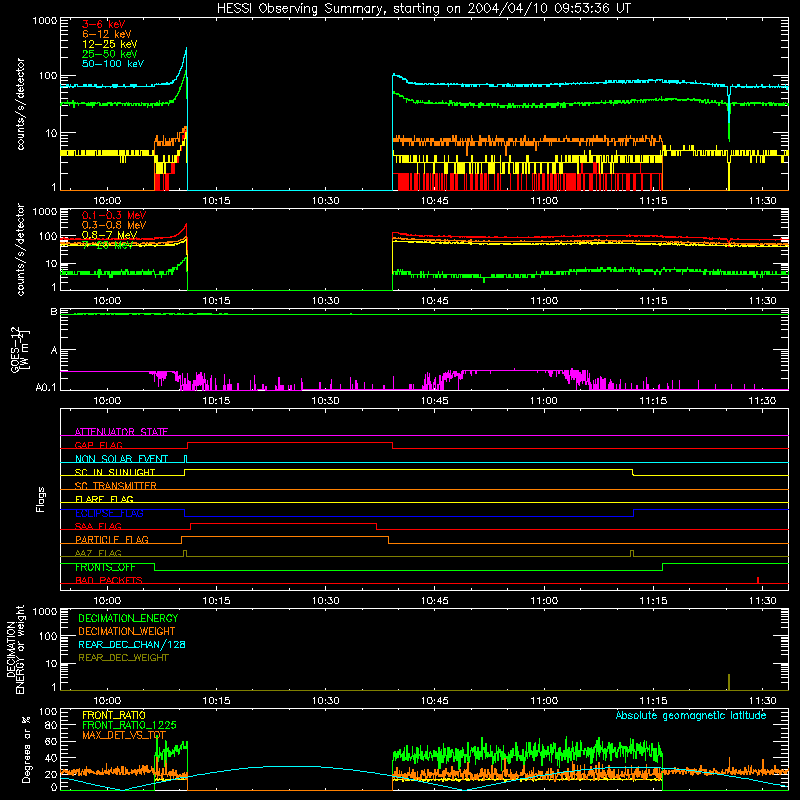Screen dimensions: 800x800
Task: Click the 0.8-7 MeV legend label
Action: 110,235
